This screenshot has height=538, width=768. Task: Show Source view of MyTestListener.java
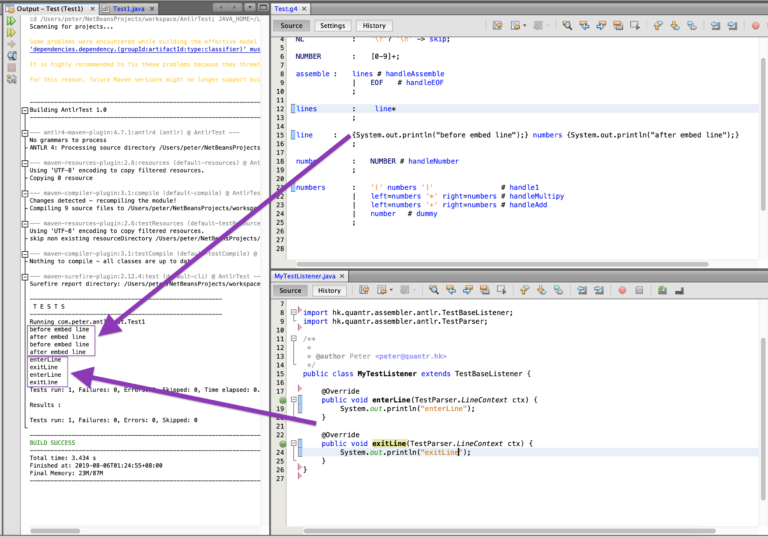point(290,291)
